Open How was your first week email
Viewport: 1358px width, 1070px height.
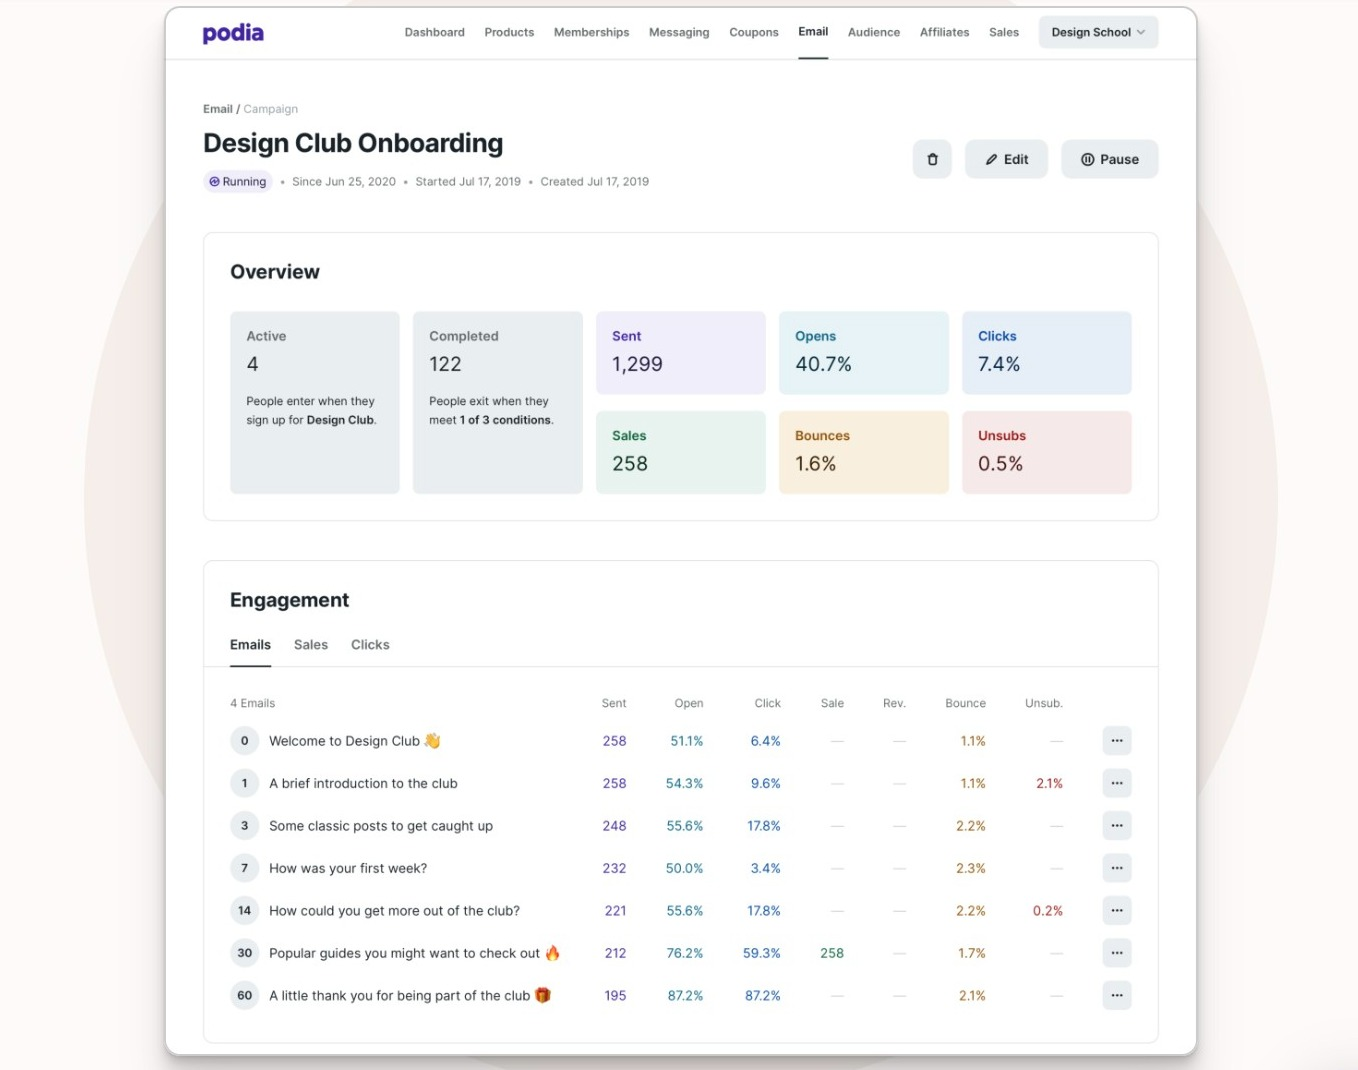tap(348, 868)
